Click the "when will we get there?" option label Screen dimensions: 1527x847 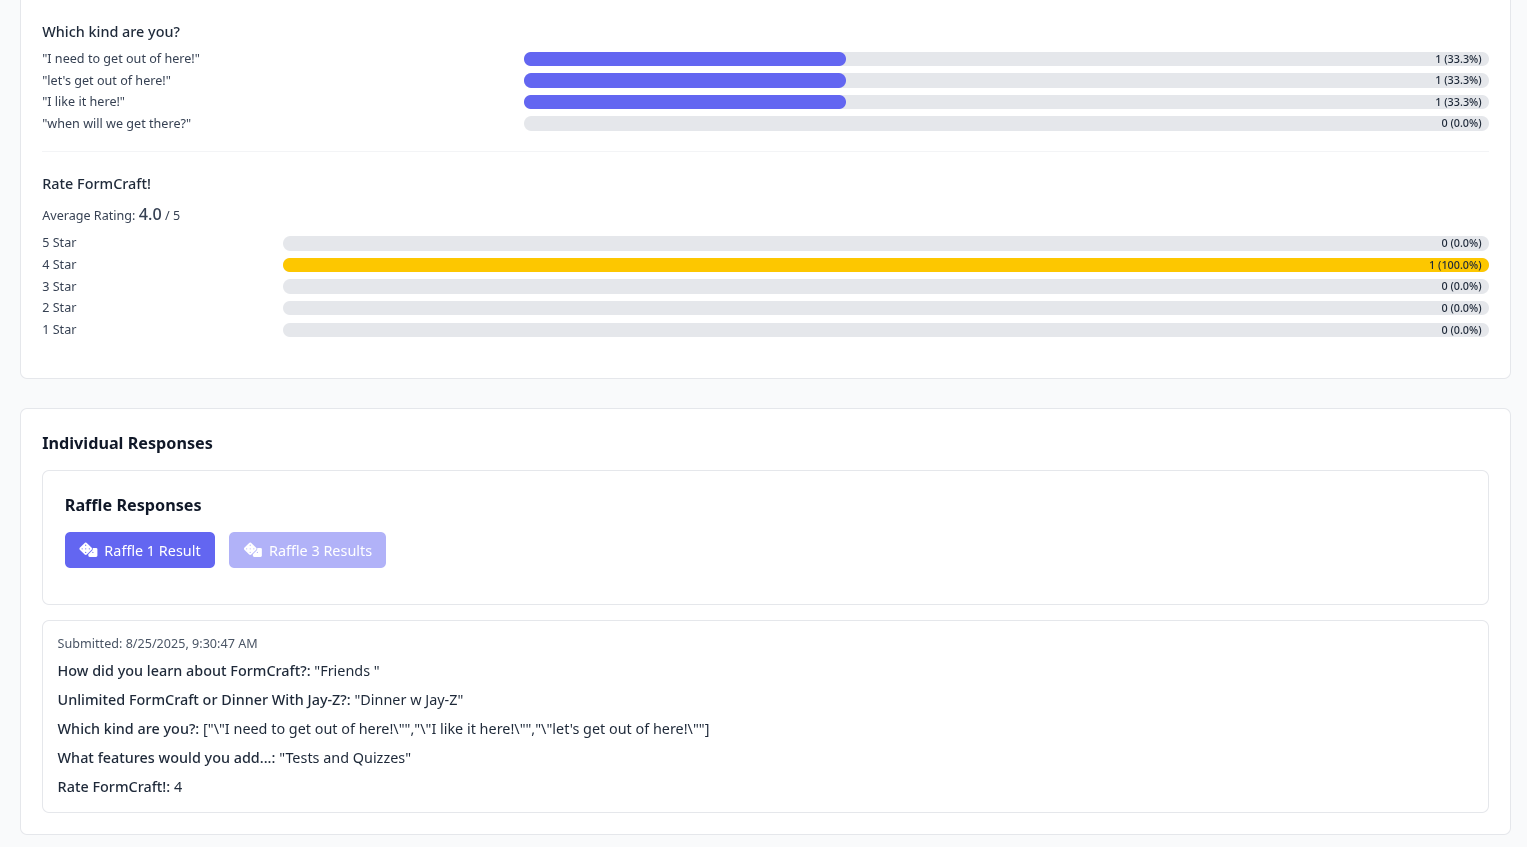point(116,124)
